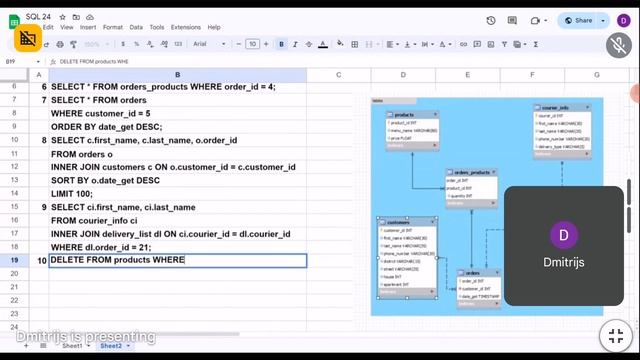Image resolution: width=640 pixels, height=360 pixels.
Task: Insert a comment
Action: click(x=477, y=44)
